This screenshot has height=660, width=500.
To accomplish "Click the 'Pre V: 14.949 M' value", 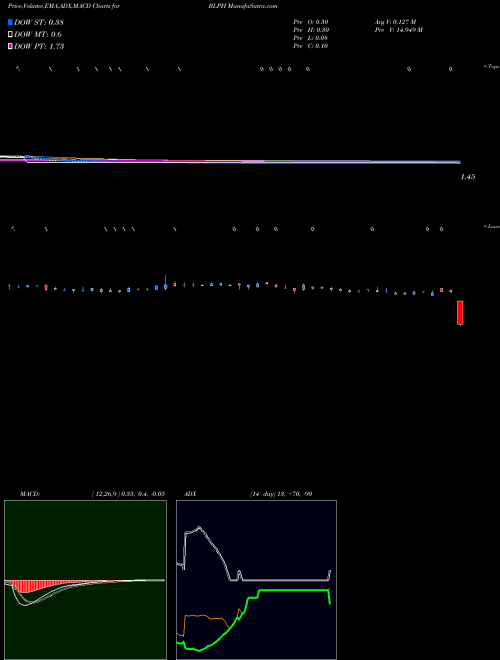I will [x=399, y=30].
